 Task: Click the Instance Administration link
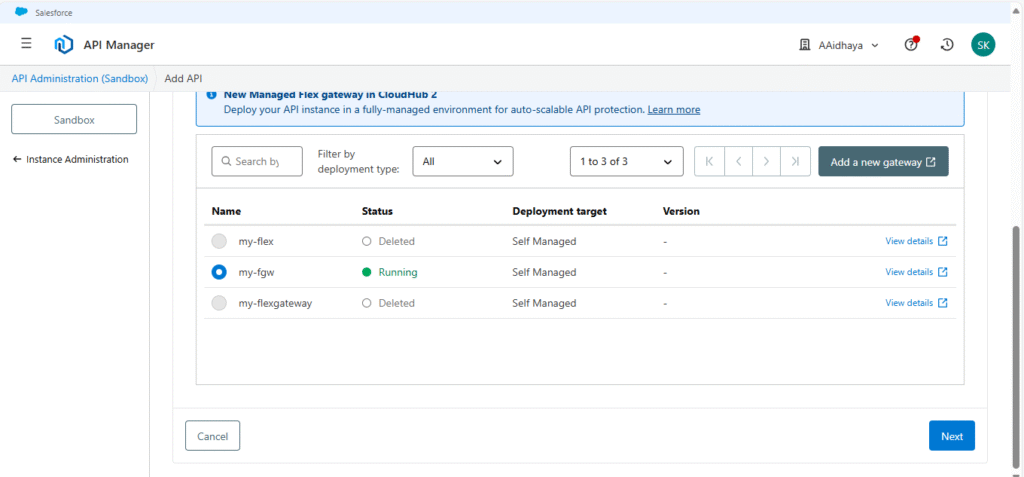(x=77, y=159)
